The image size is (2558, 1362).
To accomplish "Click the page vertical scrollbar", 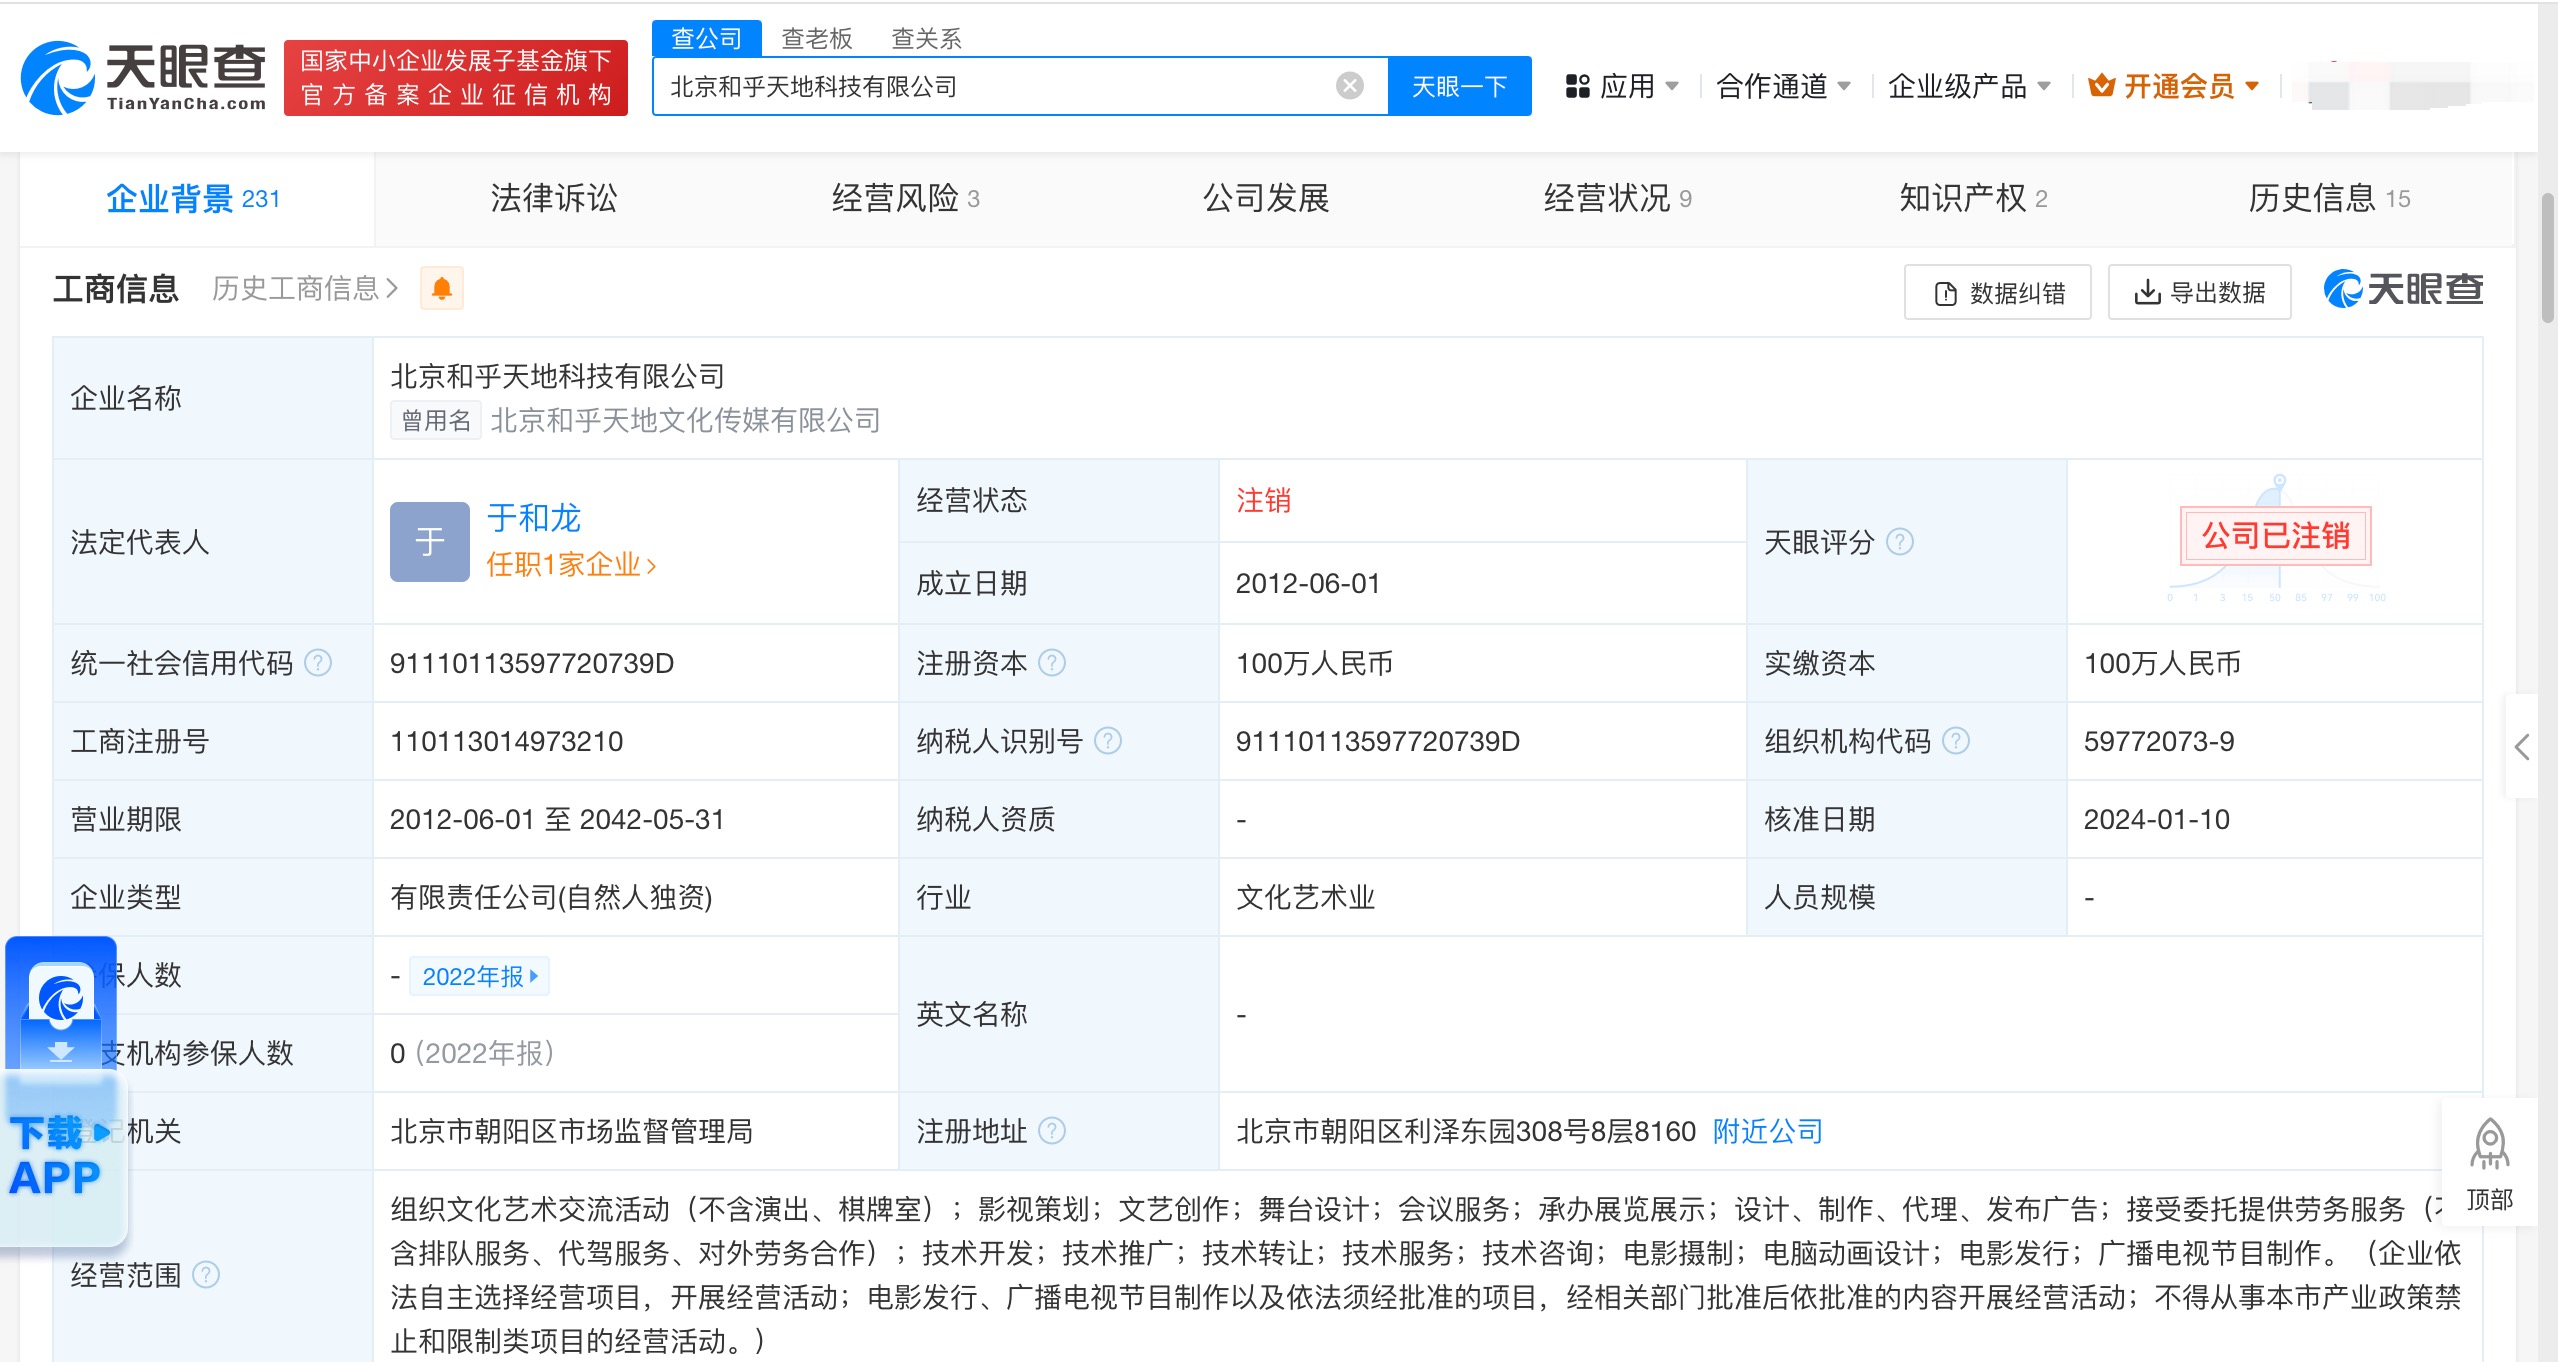I will [2547, 258].
